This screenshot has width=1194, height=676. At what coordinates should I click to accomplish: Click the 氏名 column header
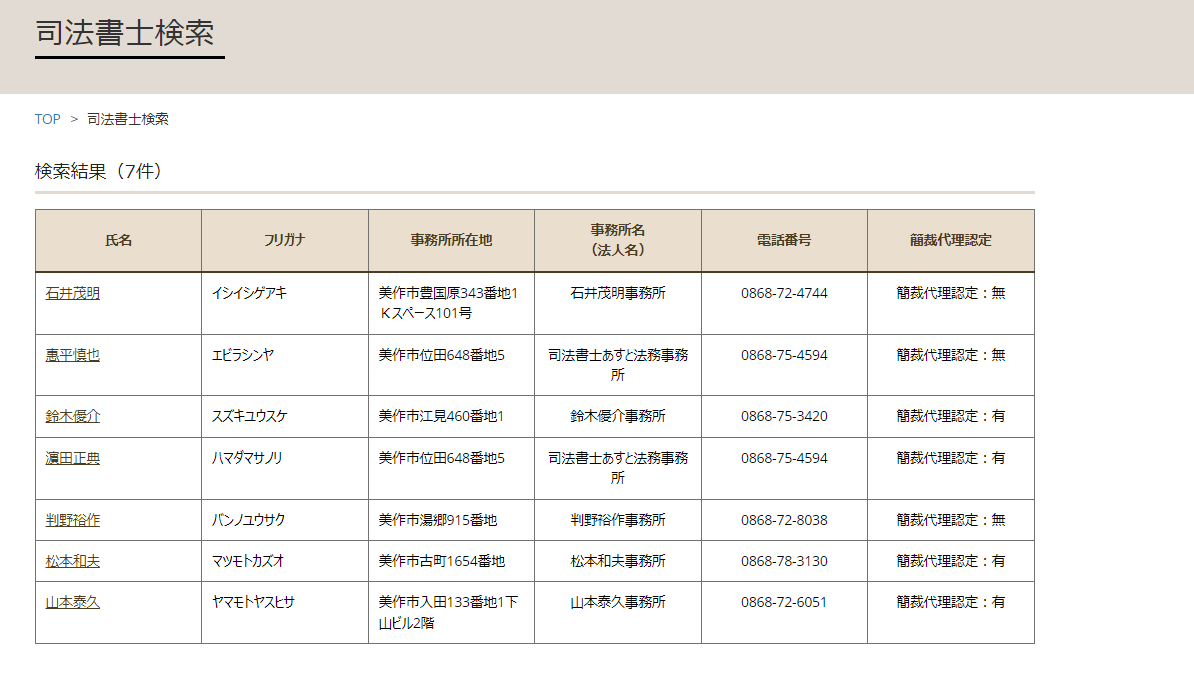point(118,240)
